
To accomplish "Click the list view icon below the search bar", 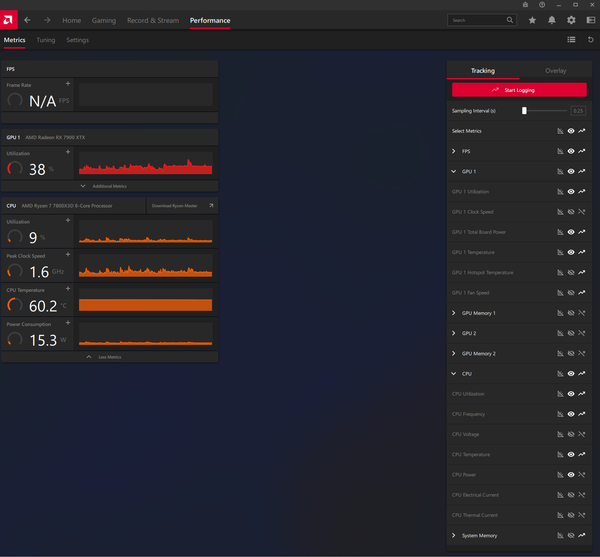I will pyautogui.click(x=571, y=40).
